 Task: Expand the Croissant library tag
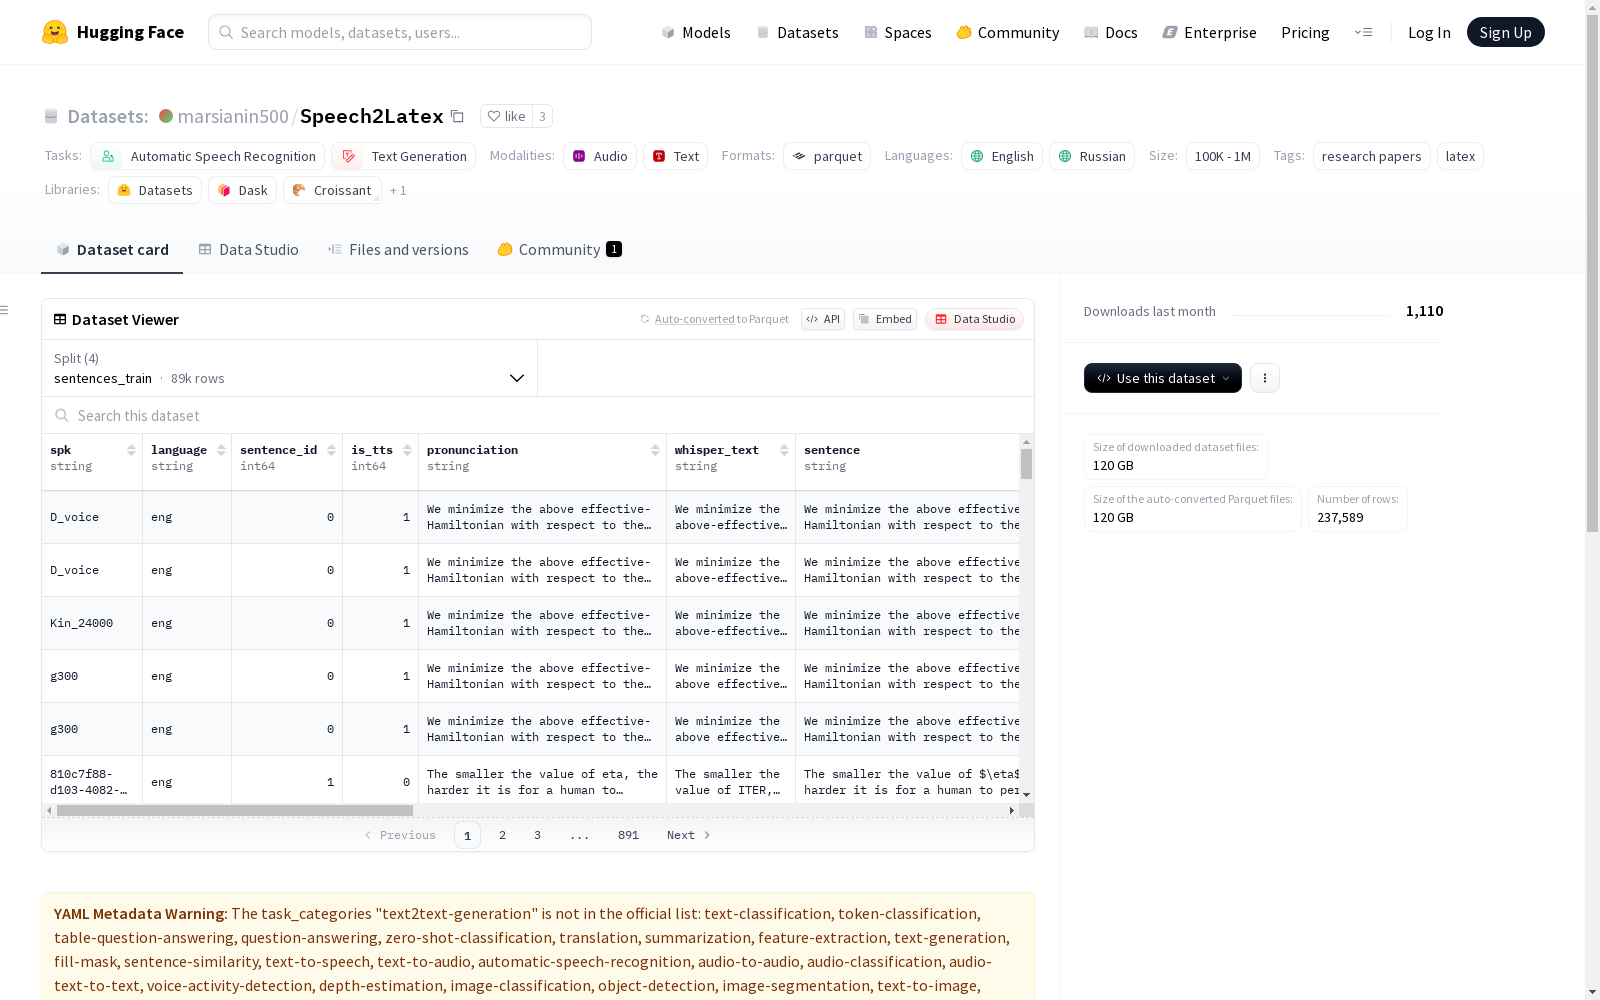tap(332, 190)
